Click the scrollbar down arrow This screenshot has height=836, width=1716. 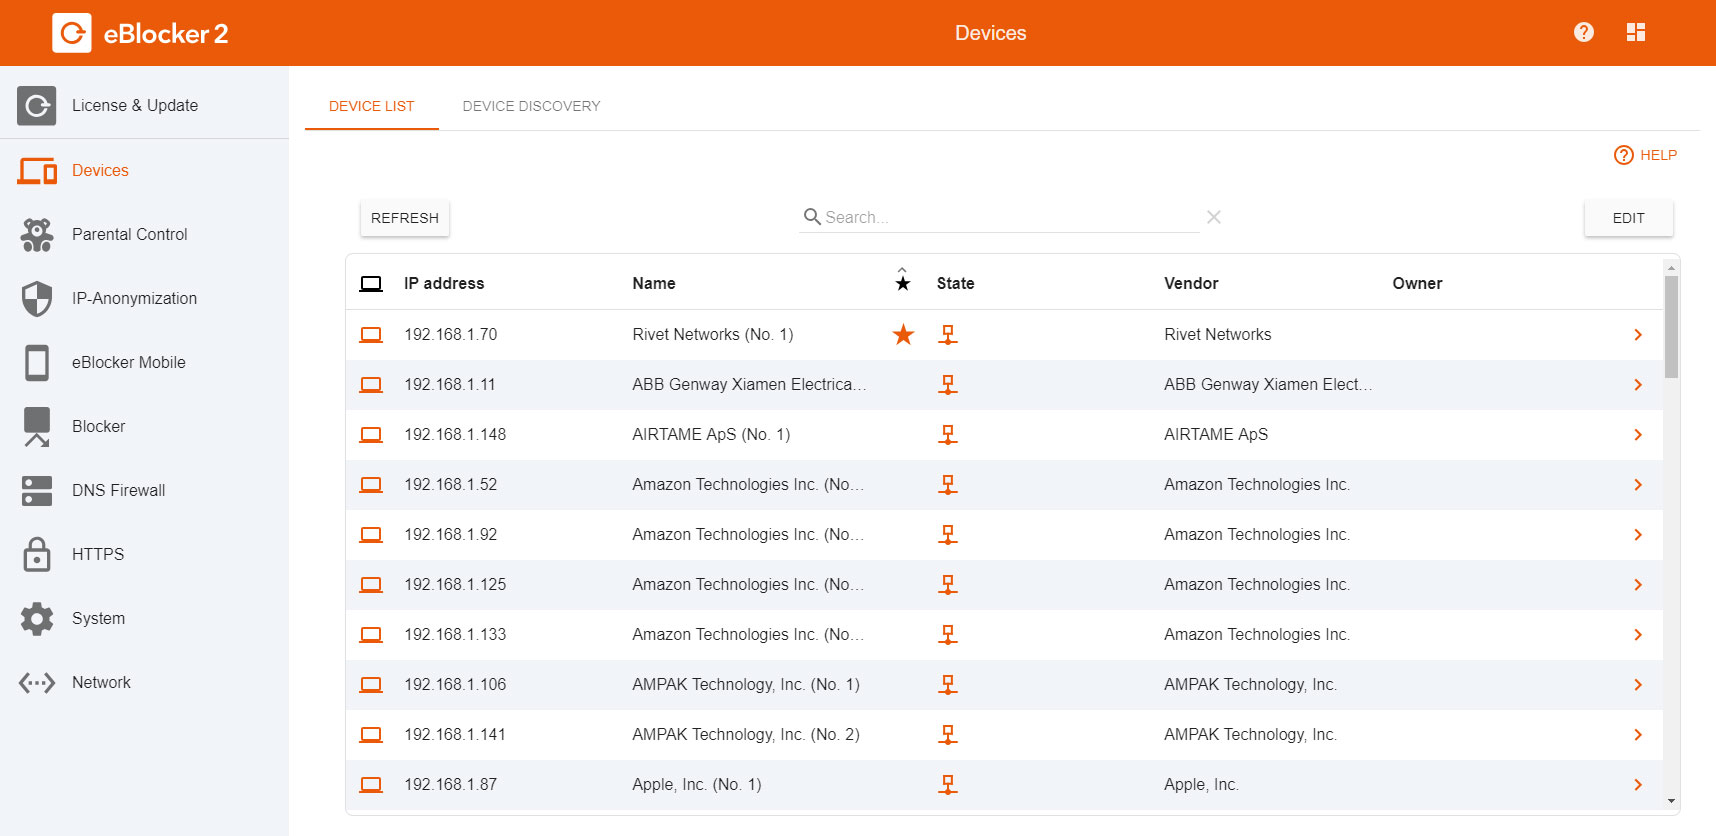[x=1671, y=801]
